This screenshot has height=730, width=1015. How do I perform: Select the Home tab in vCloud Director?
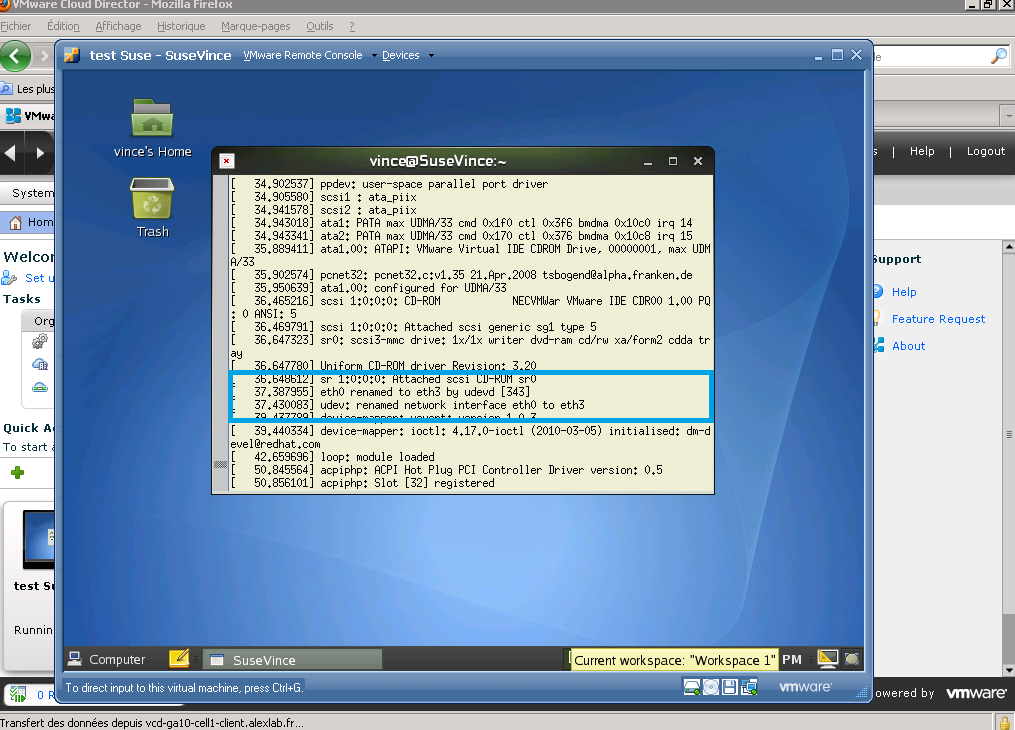tap(29, 222)
